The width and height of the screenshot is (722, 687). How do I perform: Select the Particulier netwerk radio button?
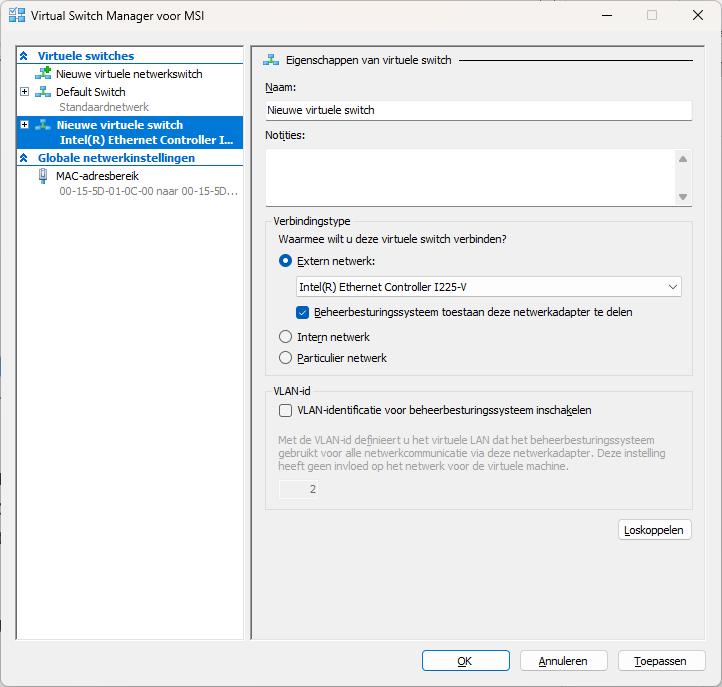coord(285,358)
